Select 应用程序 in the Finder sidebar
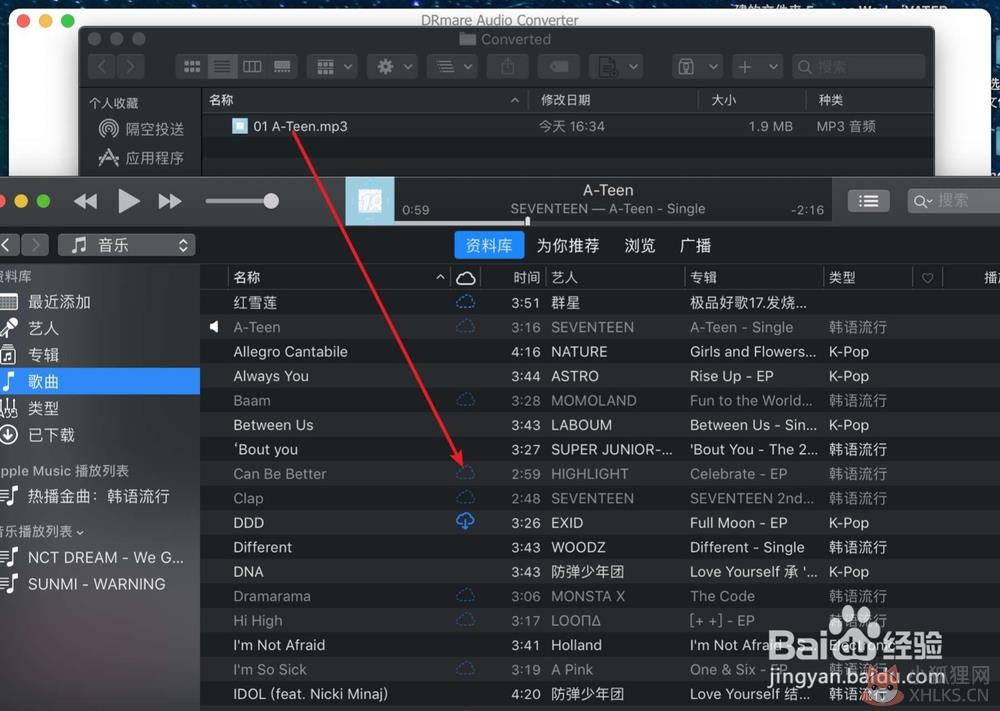The width and height of the screenshot is (1000, 711). [x=142, y=158]
